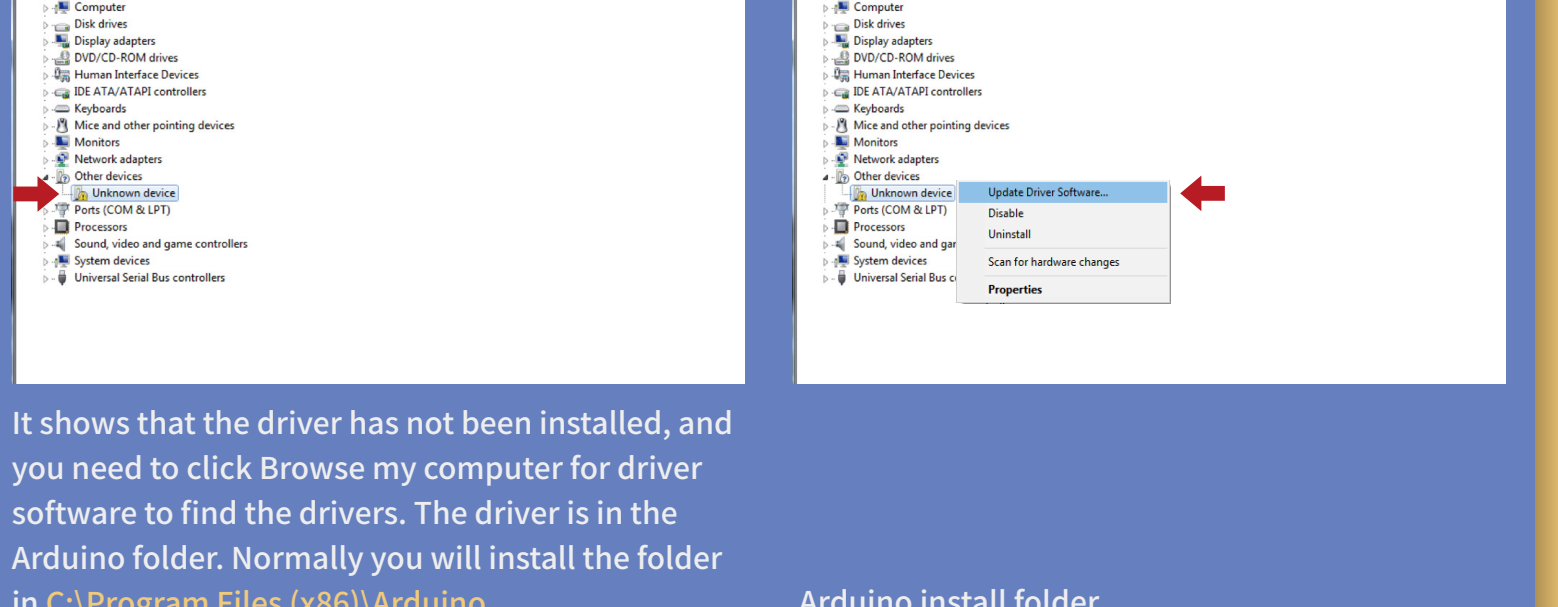The image size is (1558, 607).
Task: Click the Other devices label in the left screenshot
Action: point(108,176)
